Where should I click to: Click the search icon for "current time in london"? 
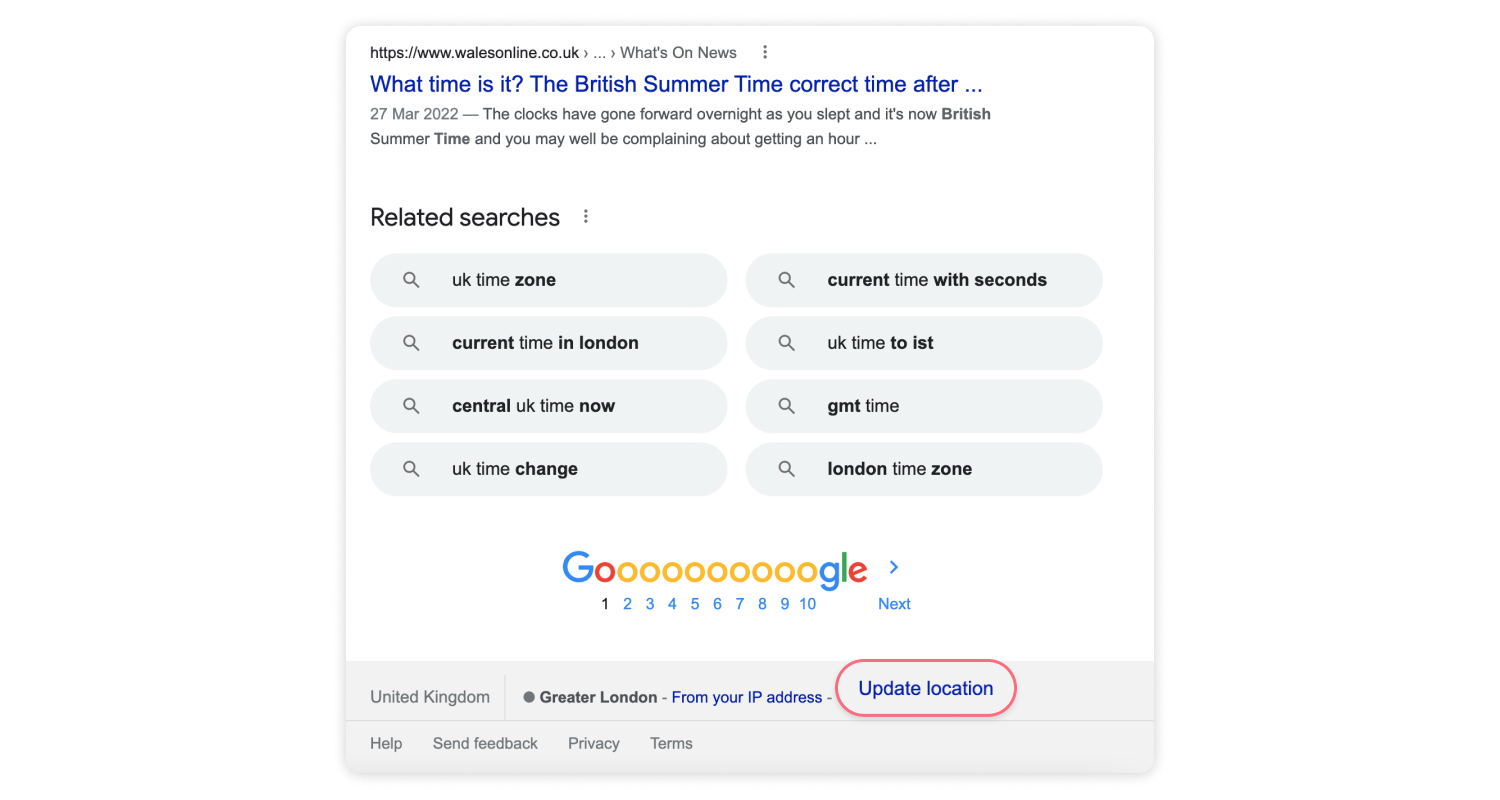(x=411, y=343)
